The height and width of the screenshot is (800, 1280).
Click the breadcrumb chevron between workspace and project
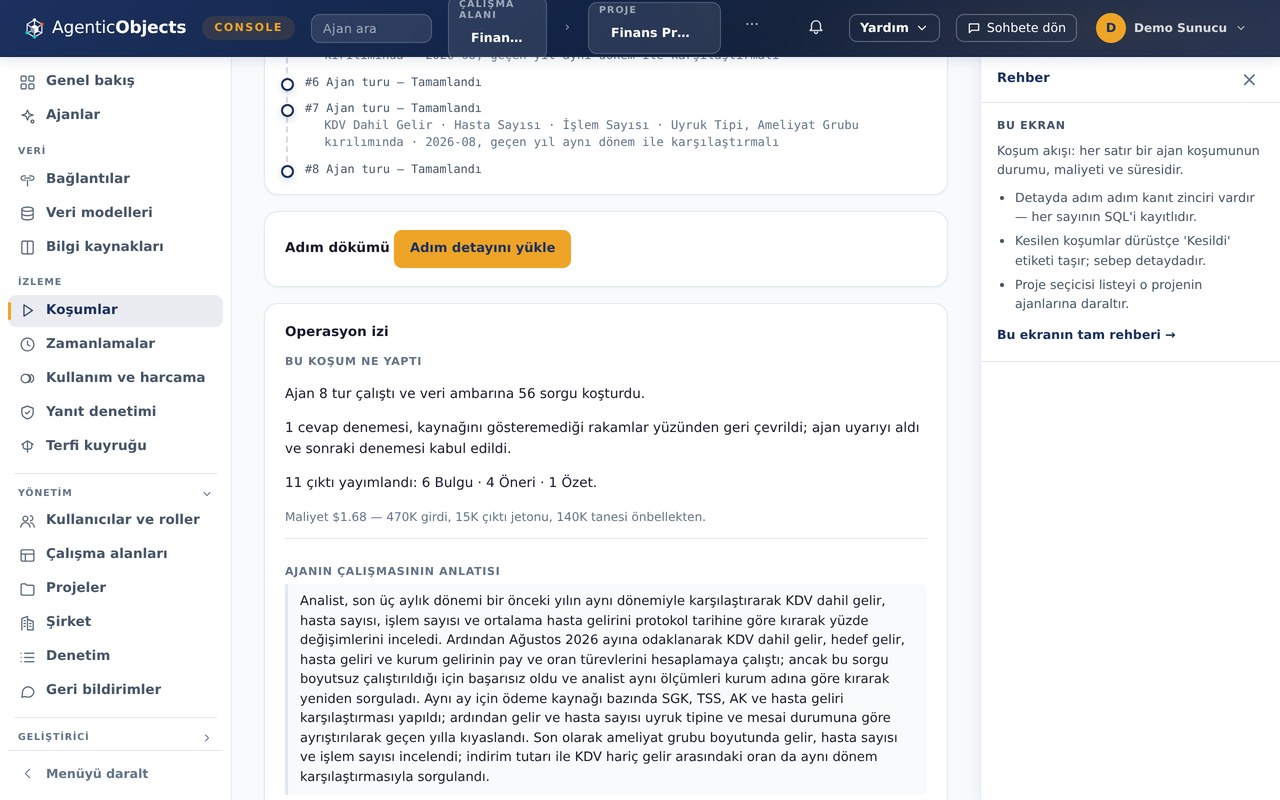[567, 28]
